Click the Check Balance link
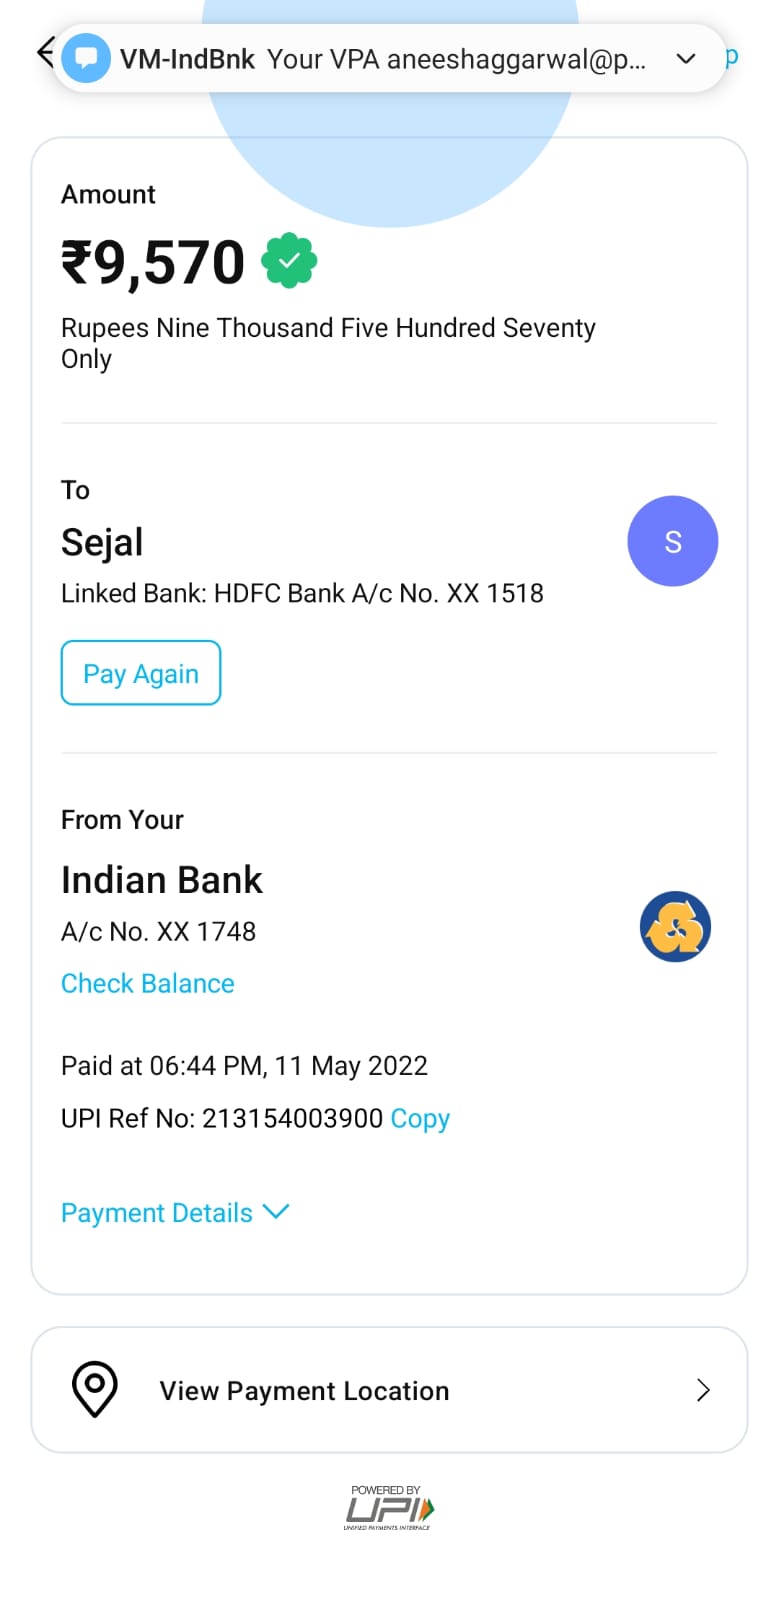This screenshot has width=779, height=1600. point(148,984)
